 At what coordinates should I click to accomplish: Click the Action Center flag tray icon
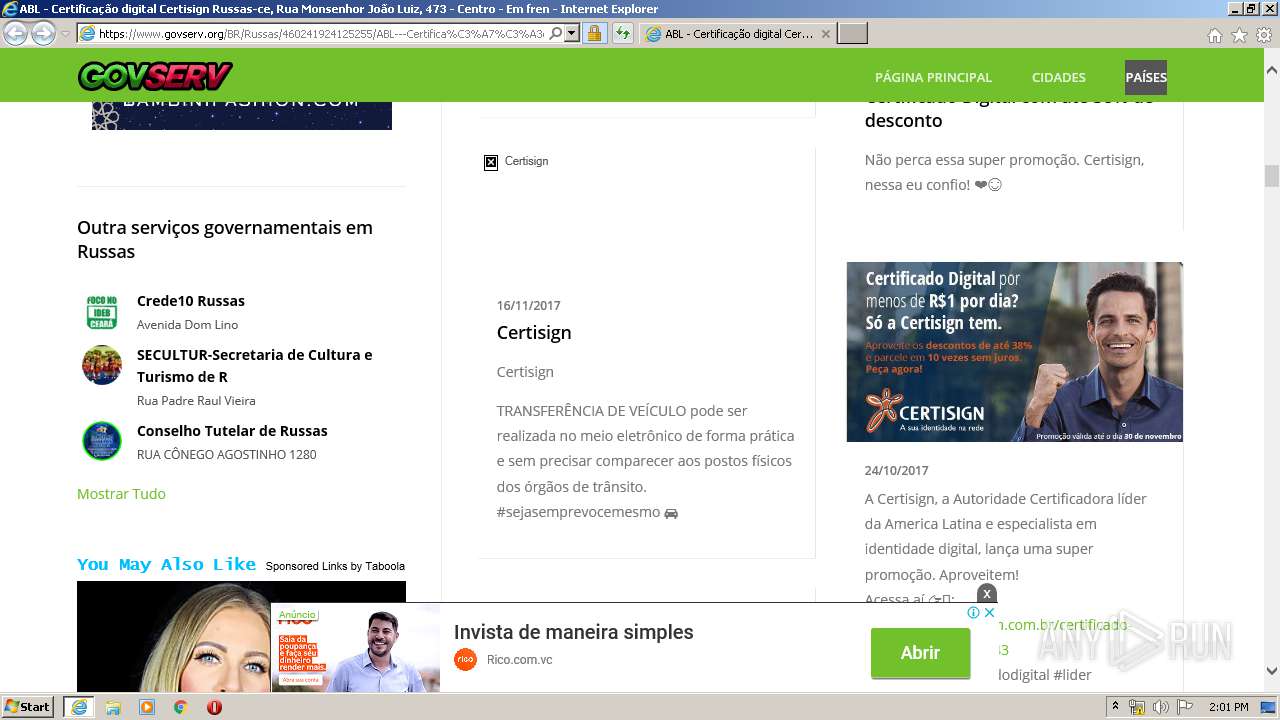click(1185, 707)
